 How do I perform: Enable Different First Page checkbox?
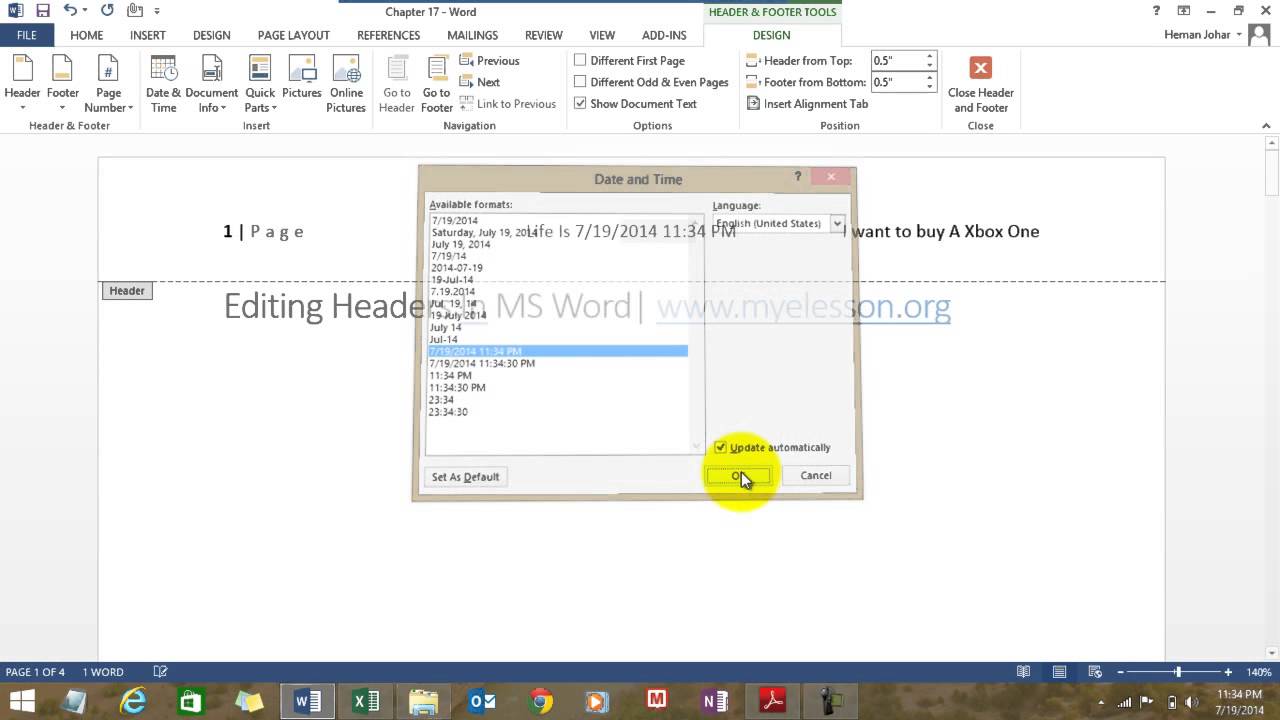tap(580, 60)
